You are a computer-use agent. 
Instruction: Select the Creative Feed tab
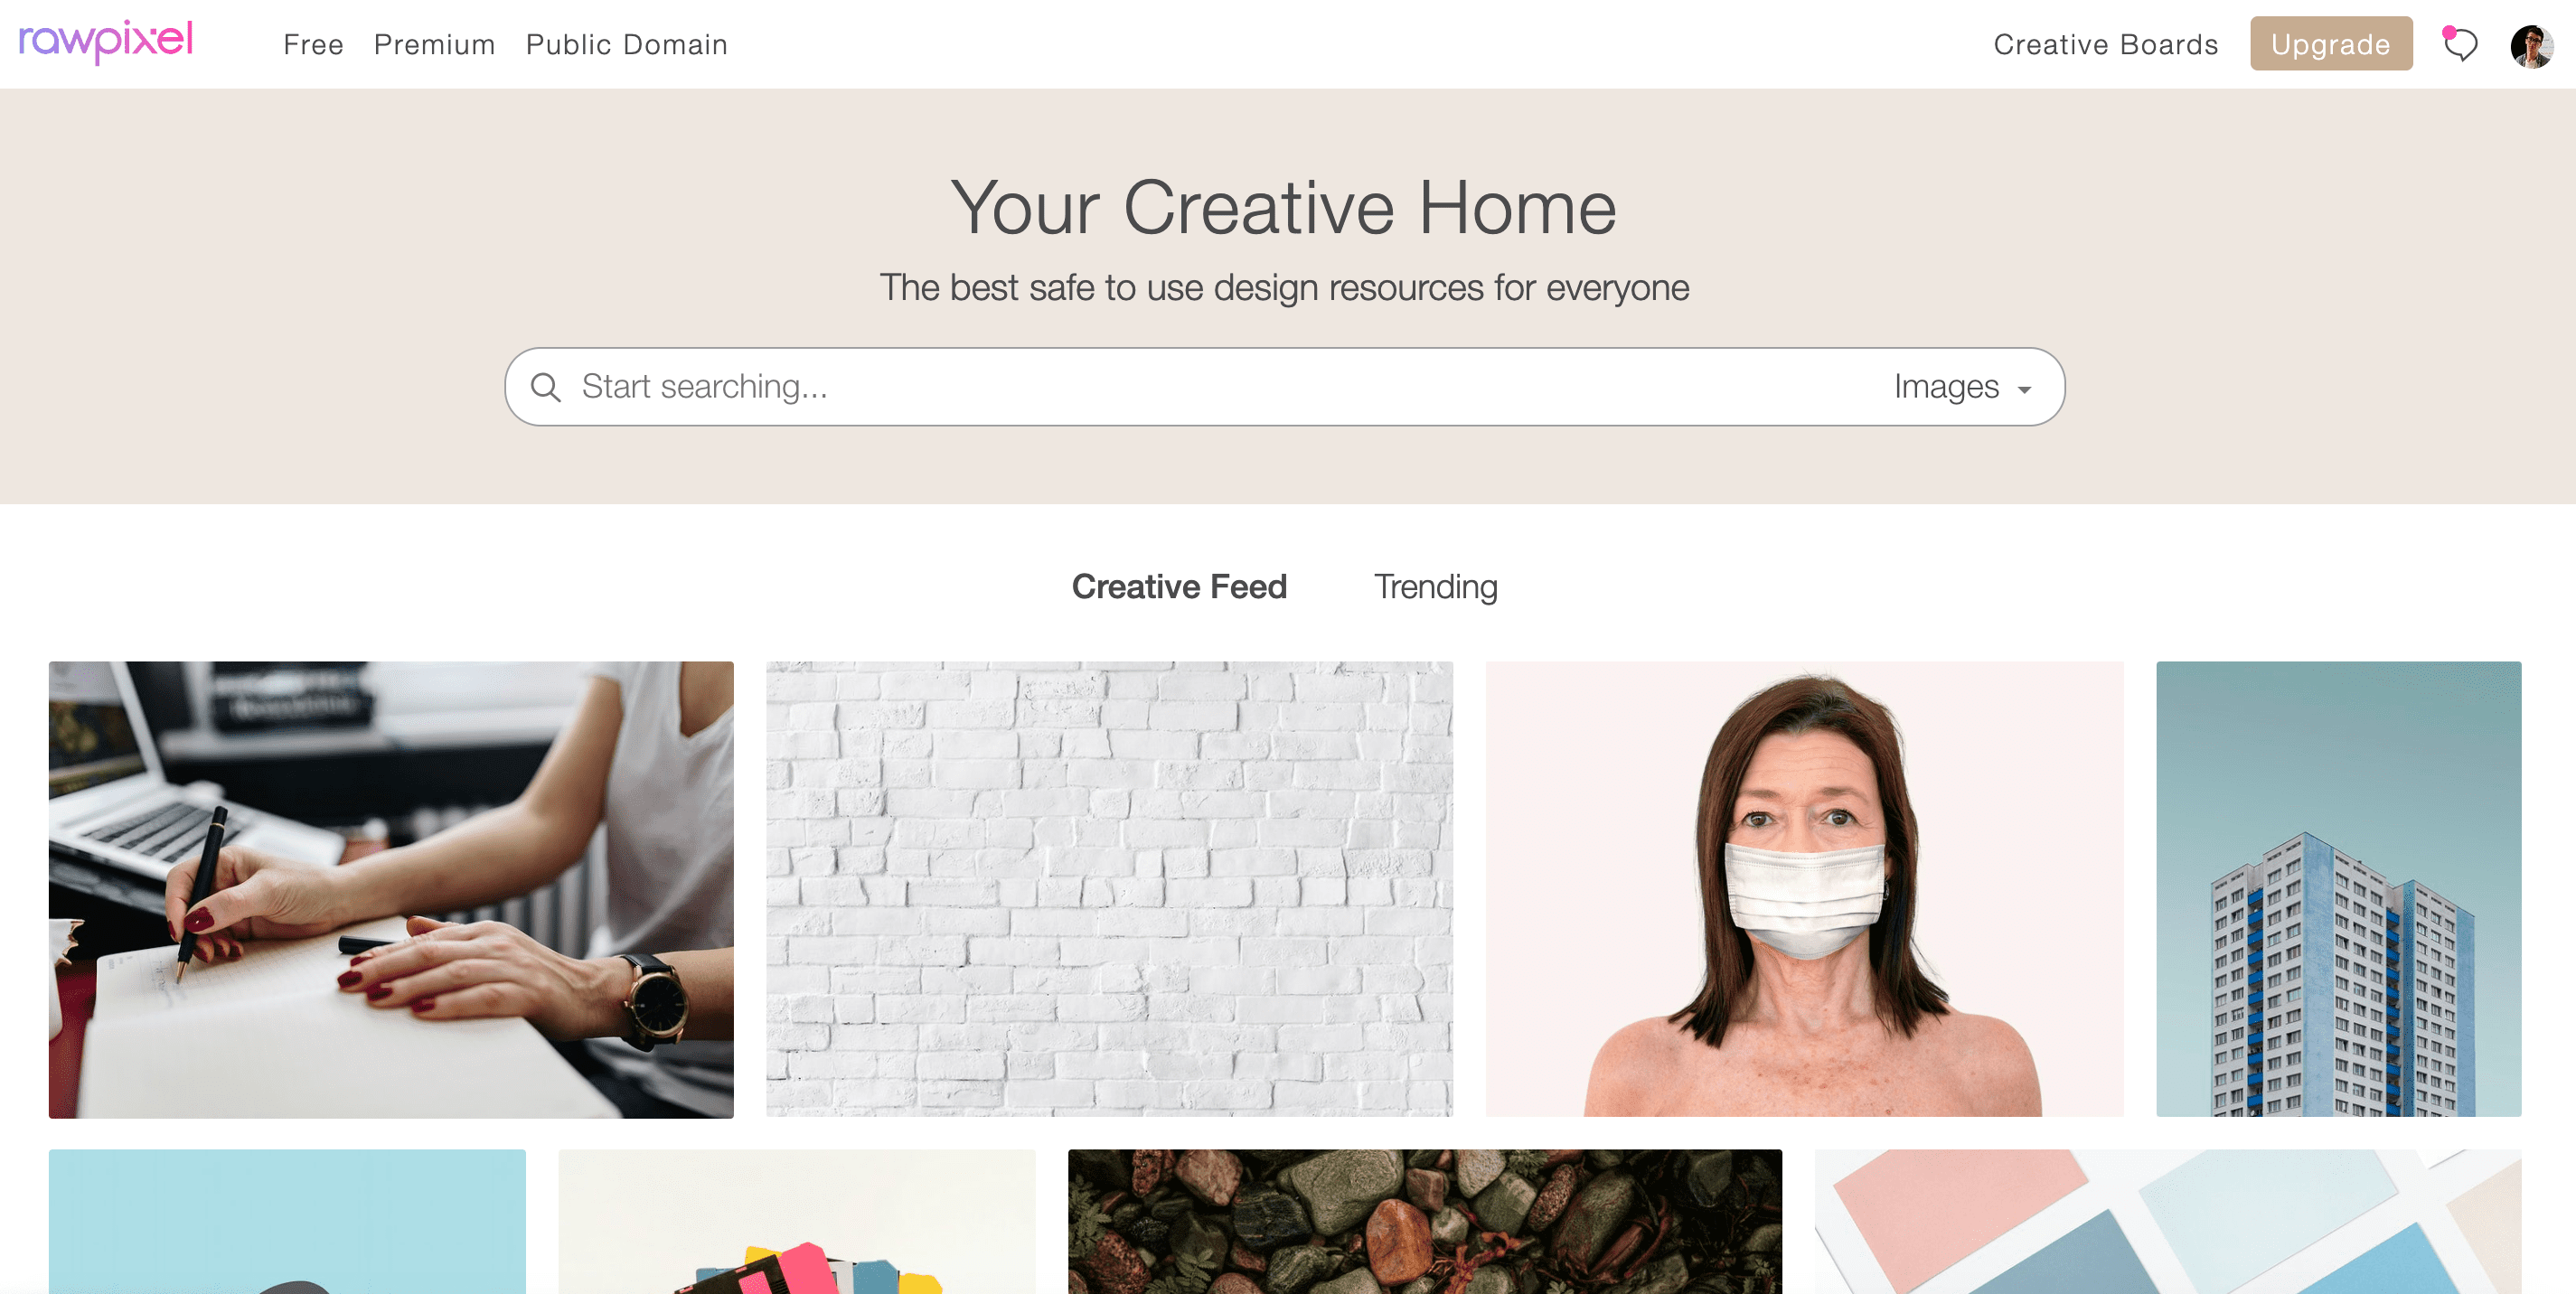click(1179, 586)
